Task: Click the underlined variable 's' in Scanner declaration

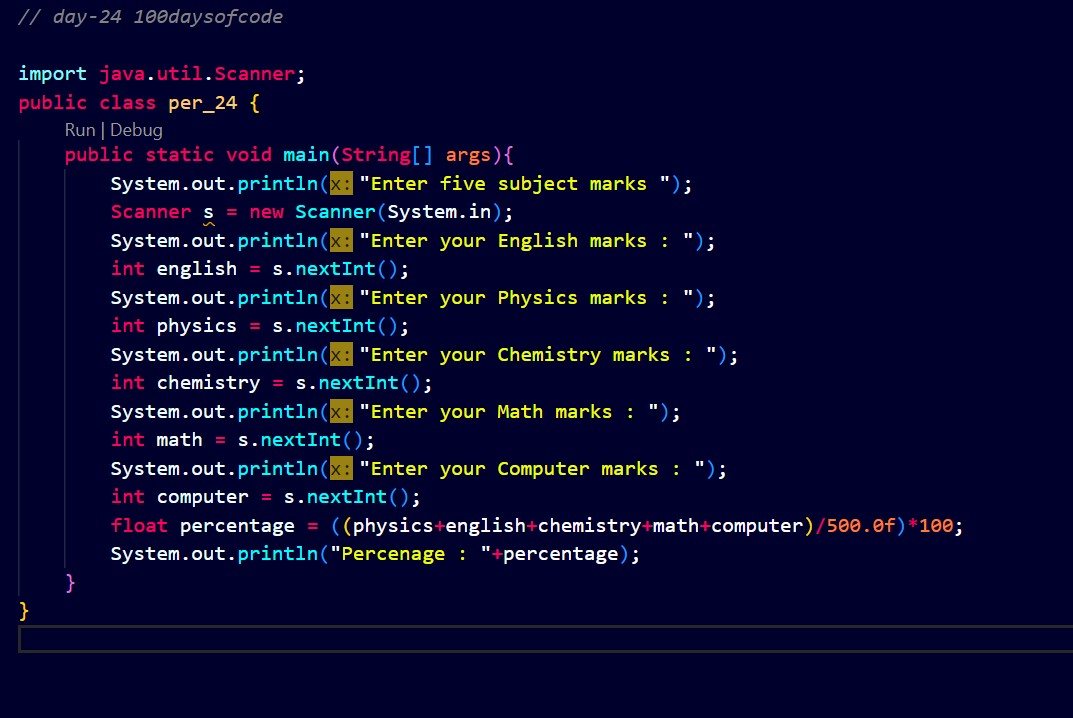Action: pos(209,212)
